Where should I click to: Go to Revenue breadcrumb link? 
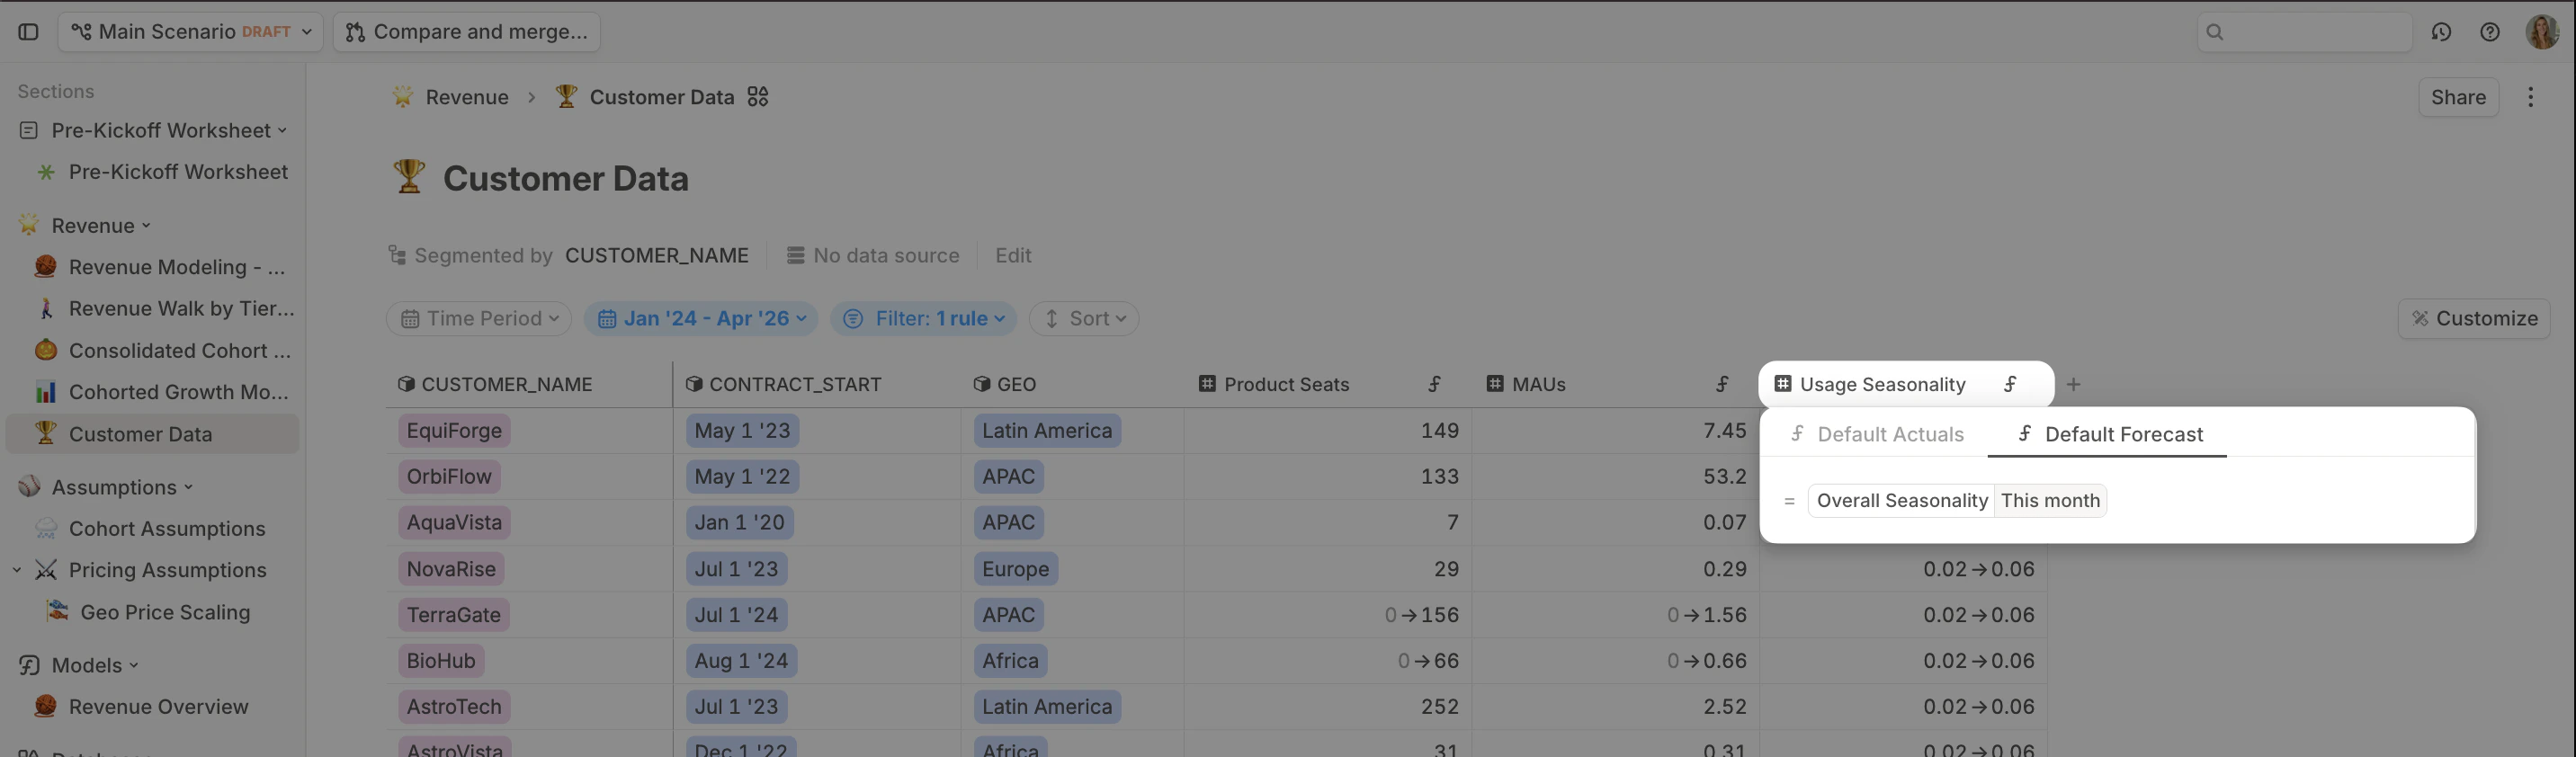(467, 97)
